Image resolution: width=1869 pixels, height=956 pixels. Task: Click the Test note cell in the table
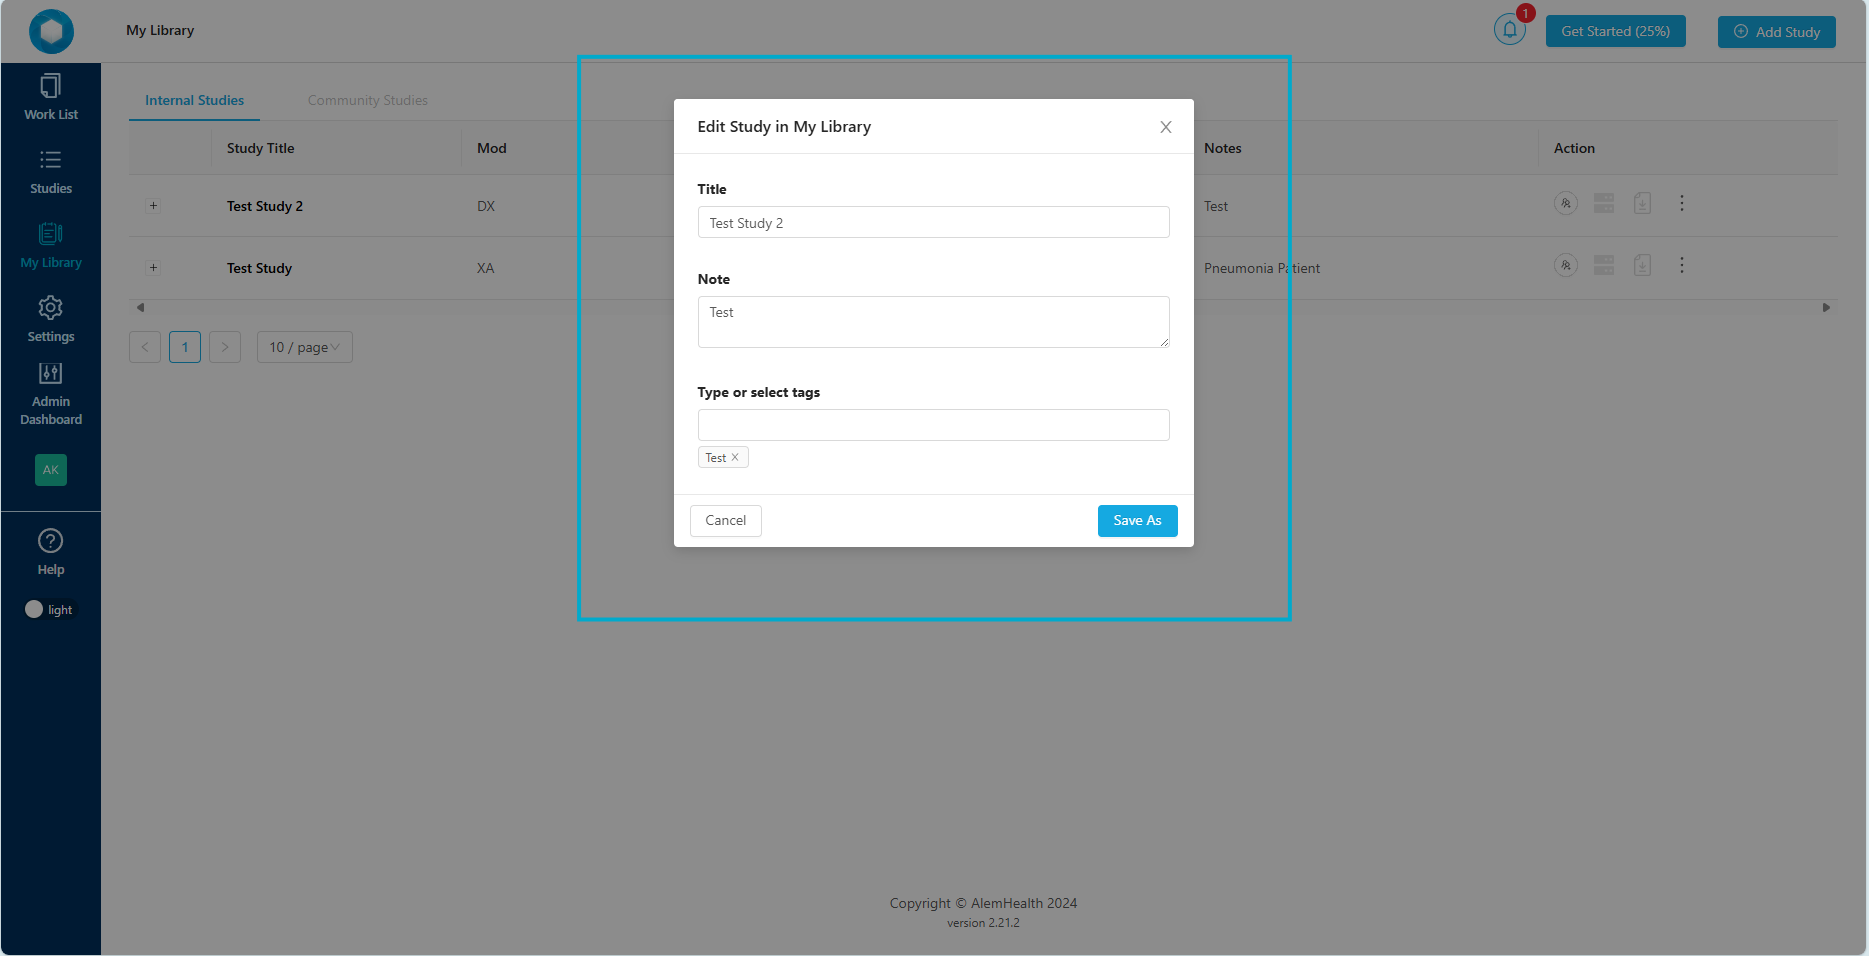(1216, 206)
